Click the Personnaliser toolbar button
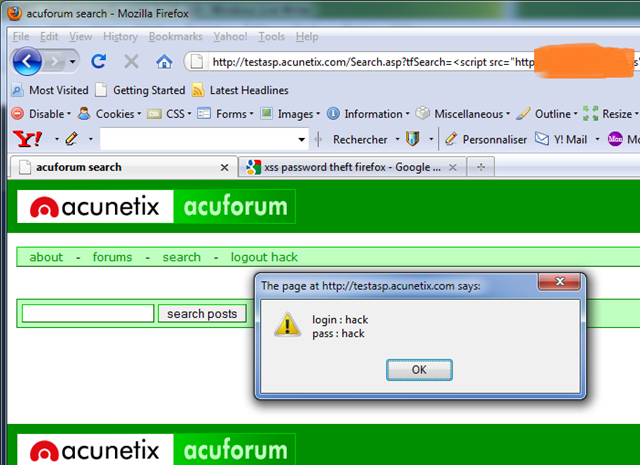640x465 pixels. [x=486, y=140]
